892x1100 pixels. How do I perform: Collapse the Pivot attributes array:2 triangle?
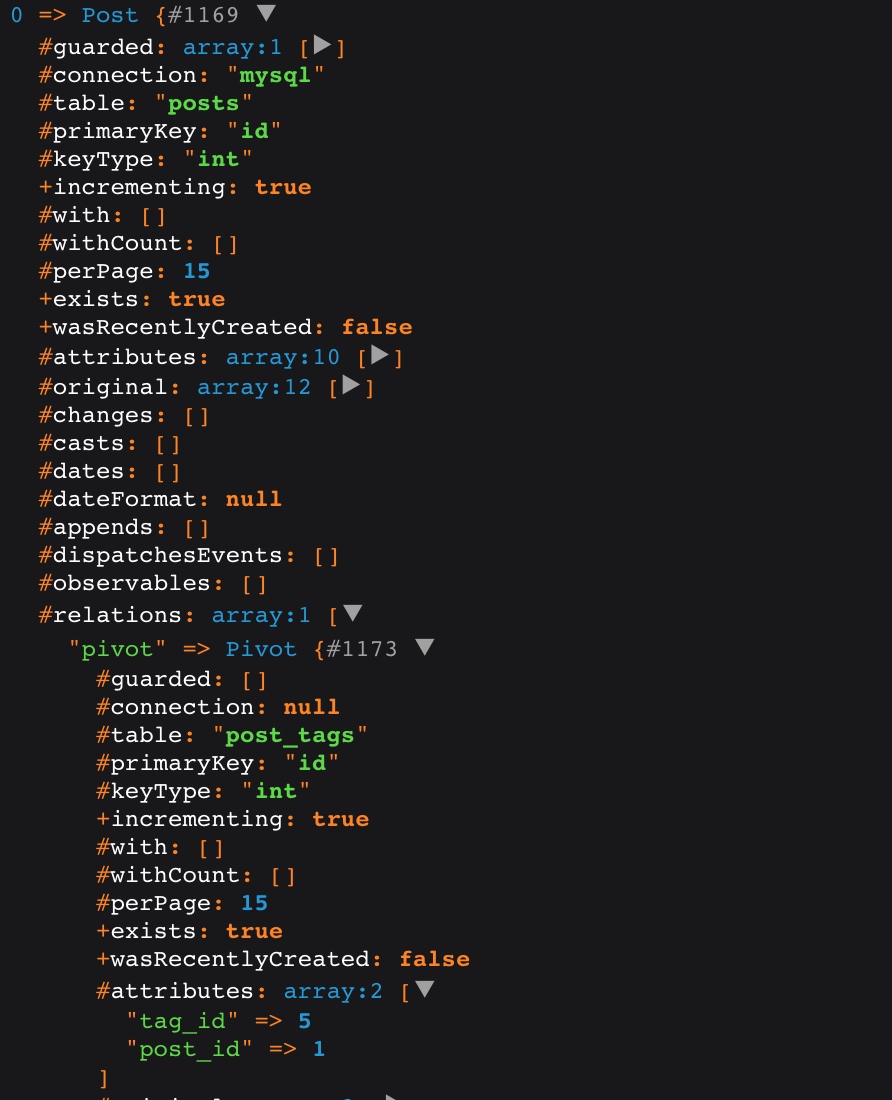(424, 989)
